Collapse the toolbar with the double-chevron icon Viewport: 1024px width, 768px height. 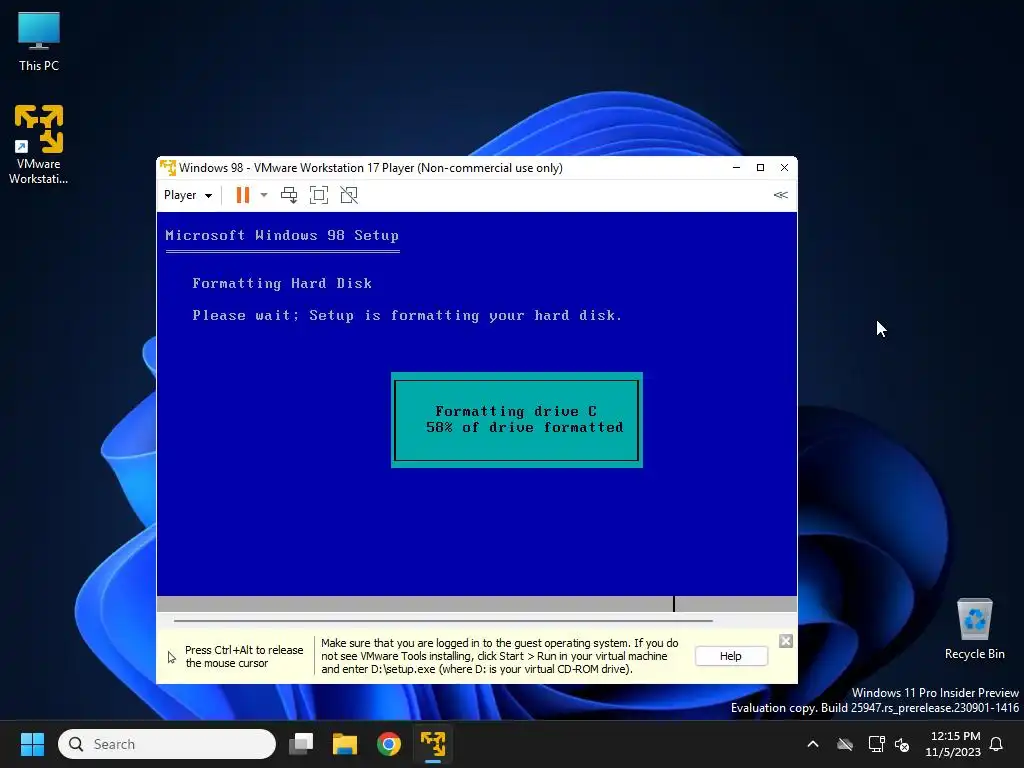(780, 195)
